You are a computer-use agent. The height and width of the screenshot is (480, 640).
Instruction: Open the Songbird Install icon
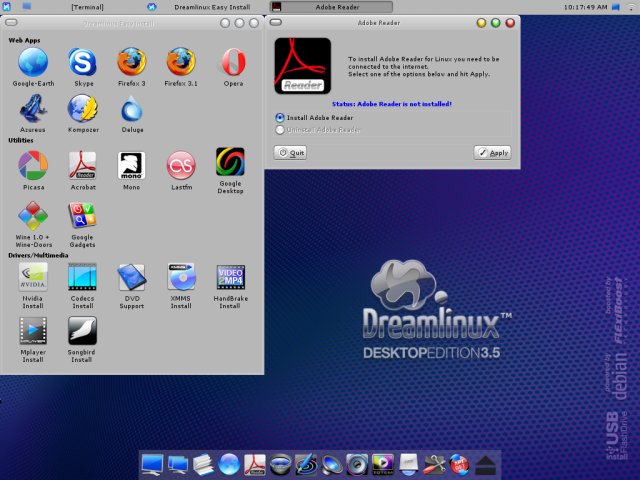point(82,331)
